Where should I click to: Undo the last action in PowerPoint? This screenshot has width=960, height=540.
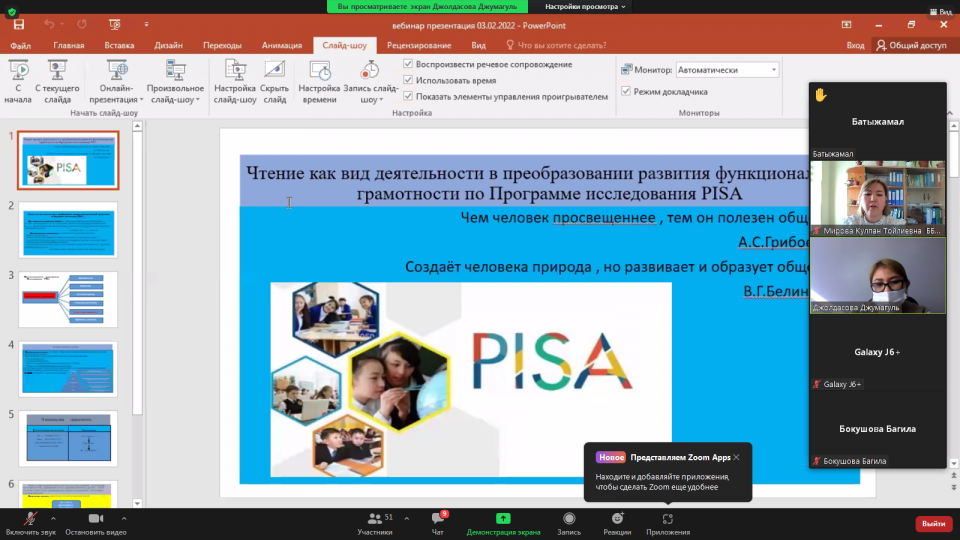pos(49,24)
